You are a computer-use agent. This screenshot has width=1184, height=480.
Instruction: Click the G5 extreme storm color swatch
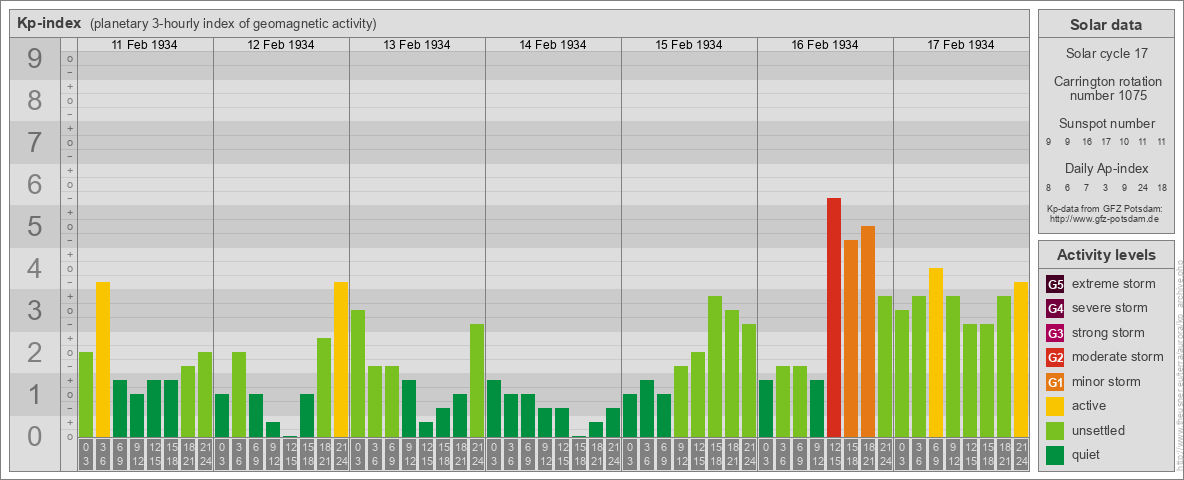click(1055, 285)
